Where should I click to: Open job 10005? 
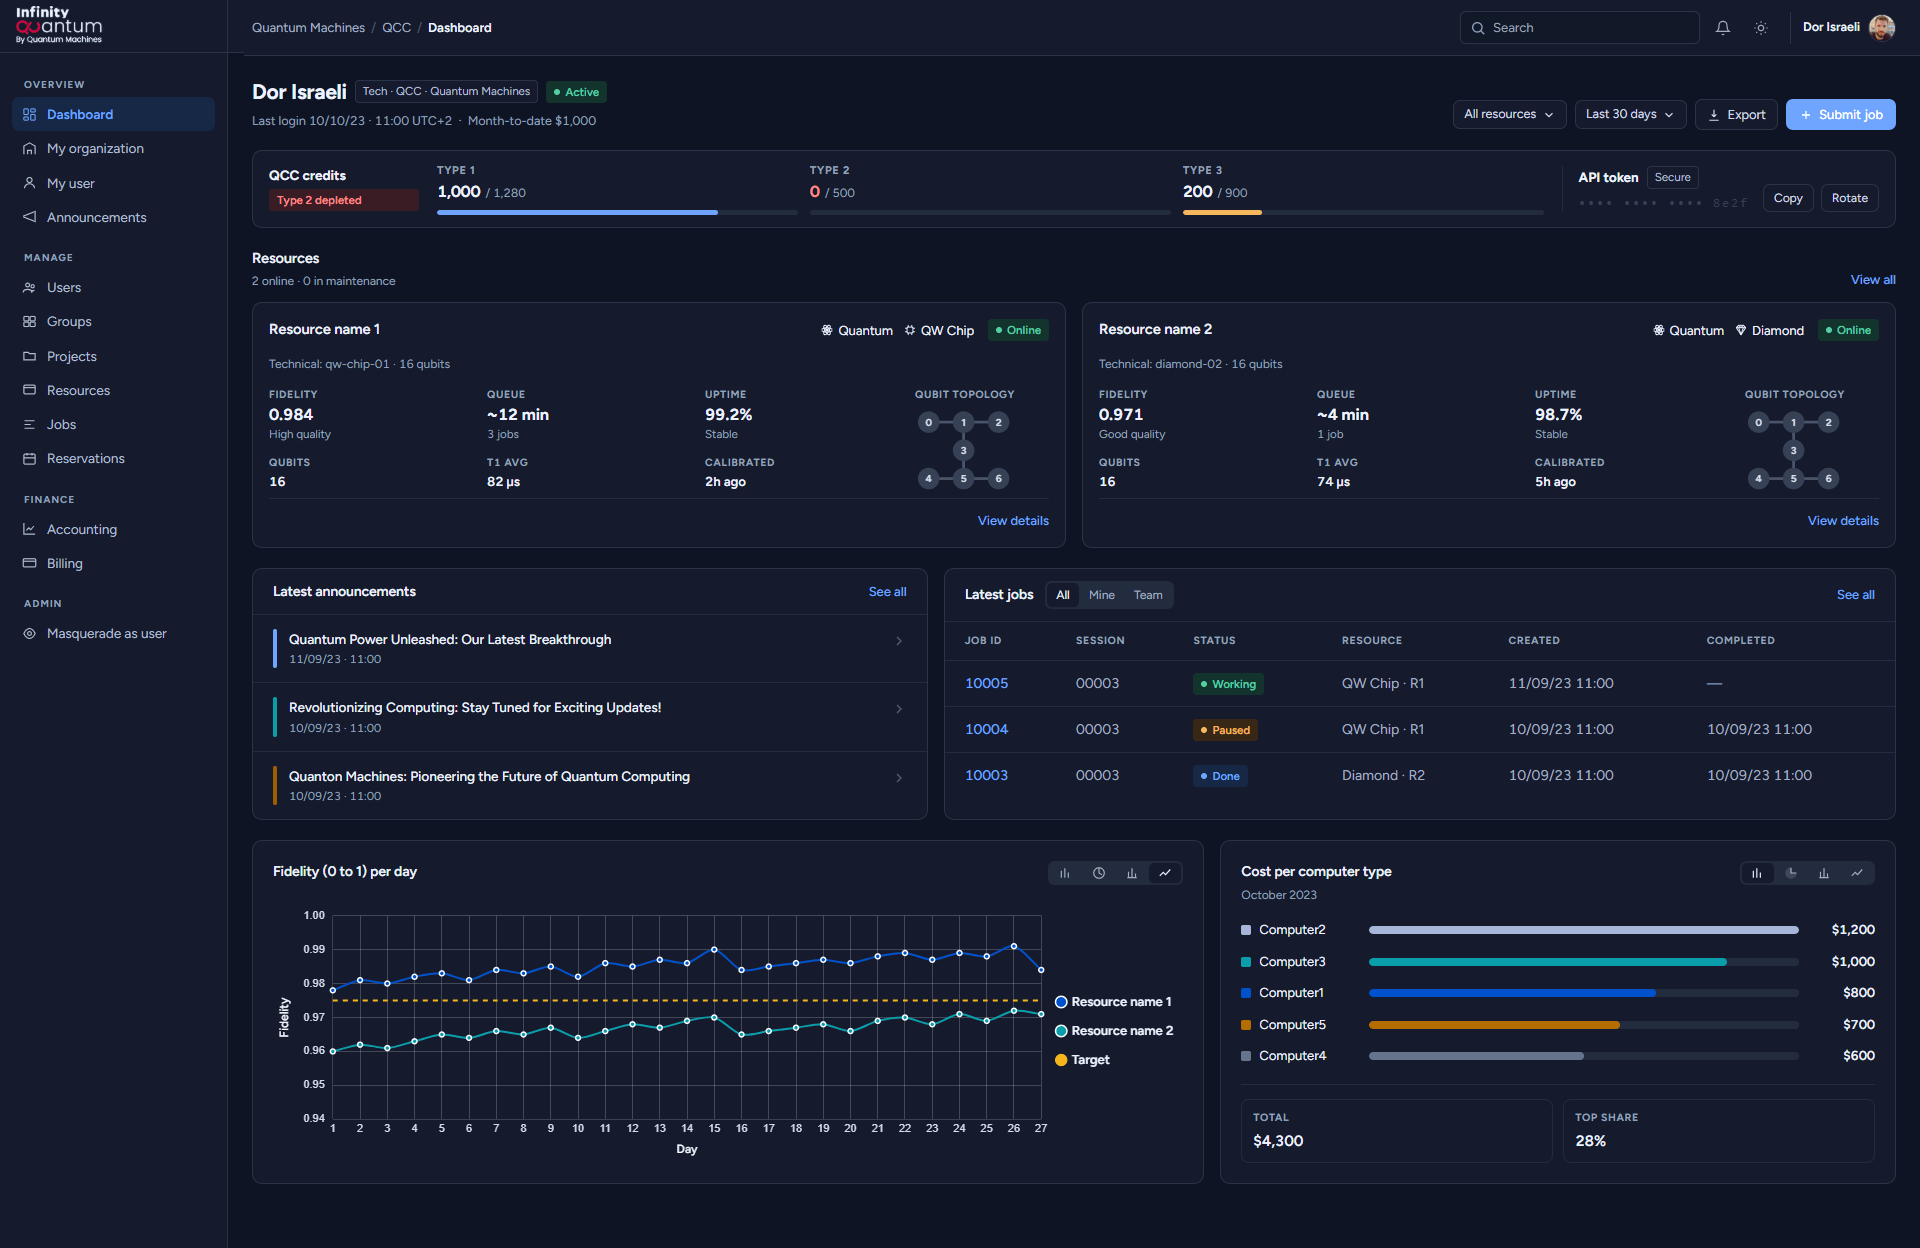986,683
